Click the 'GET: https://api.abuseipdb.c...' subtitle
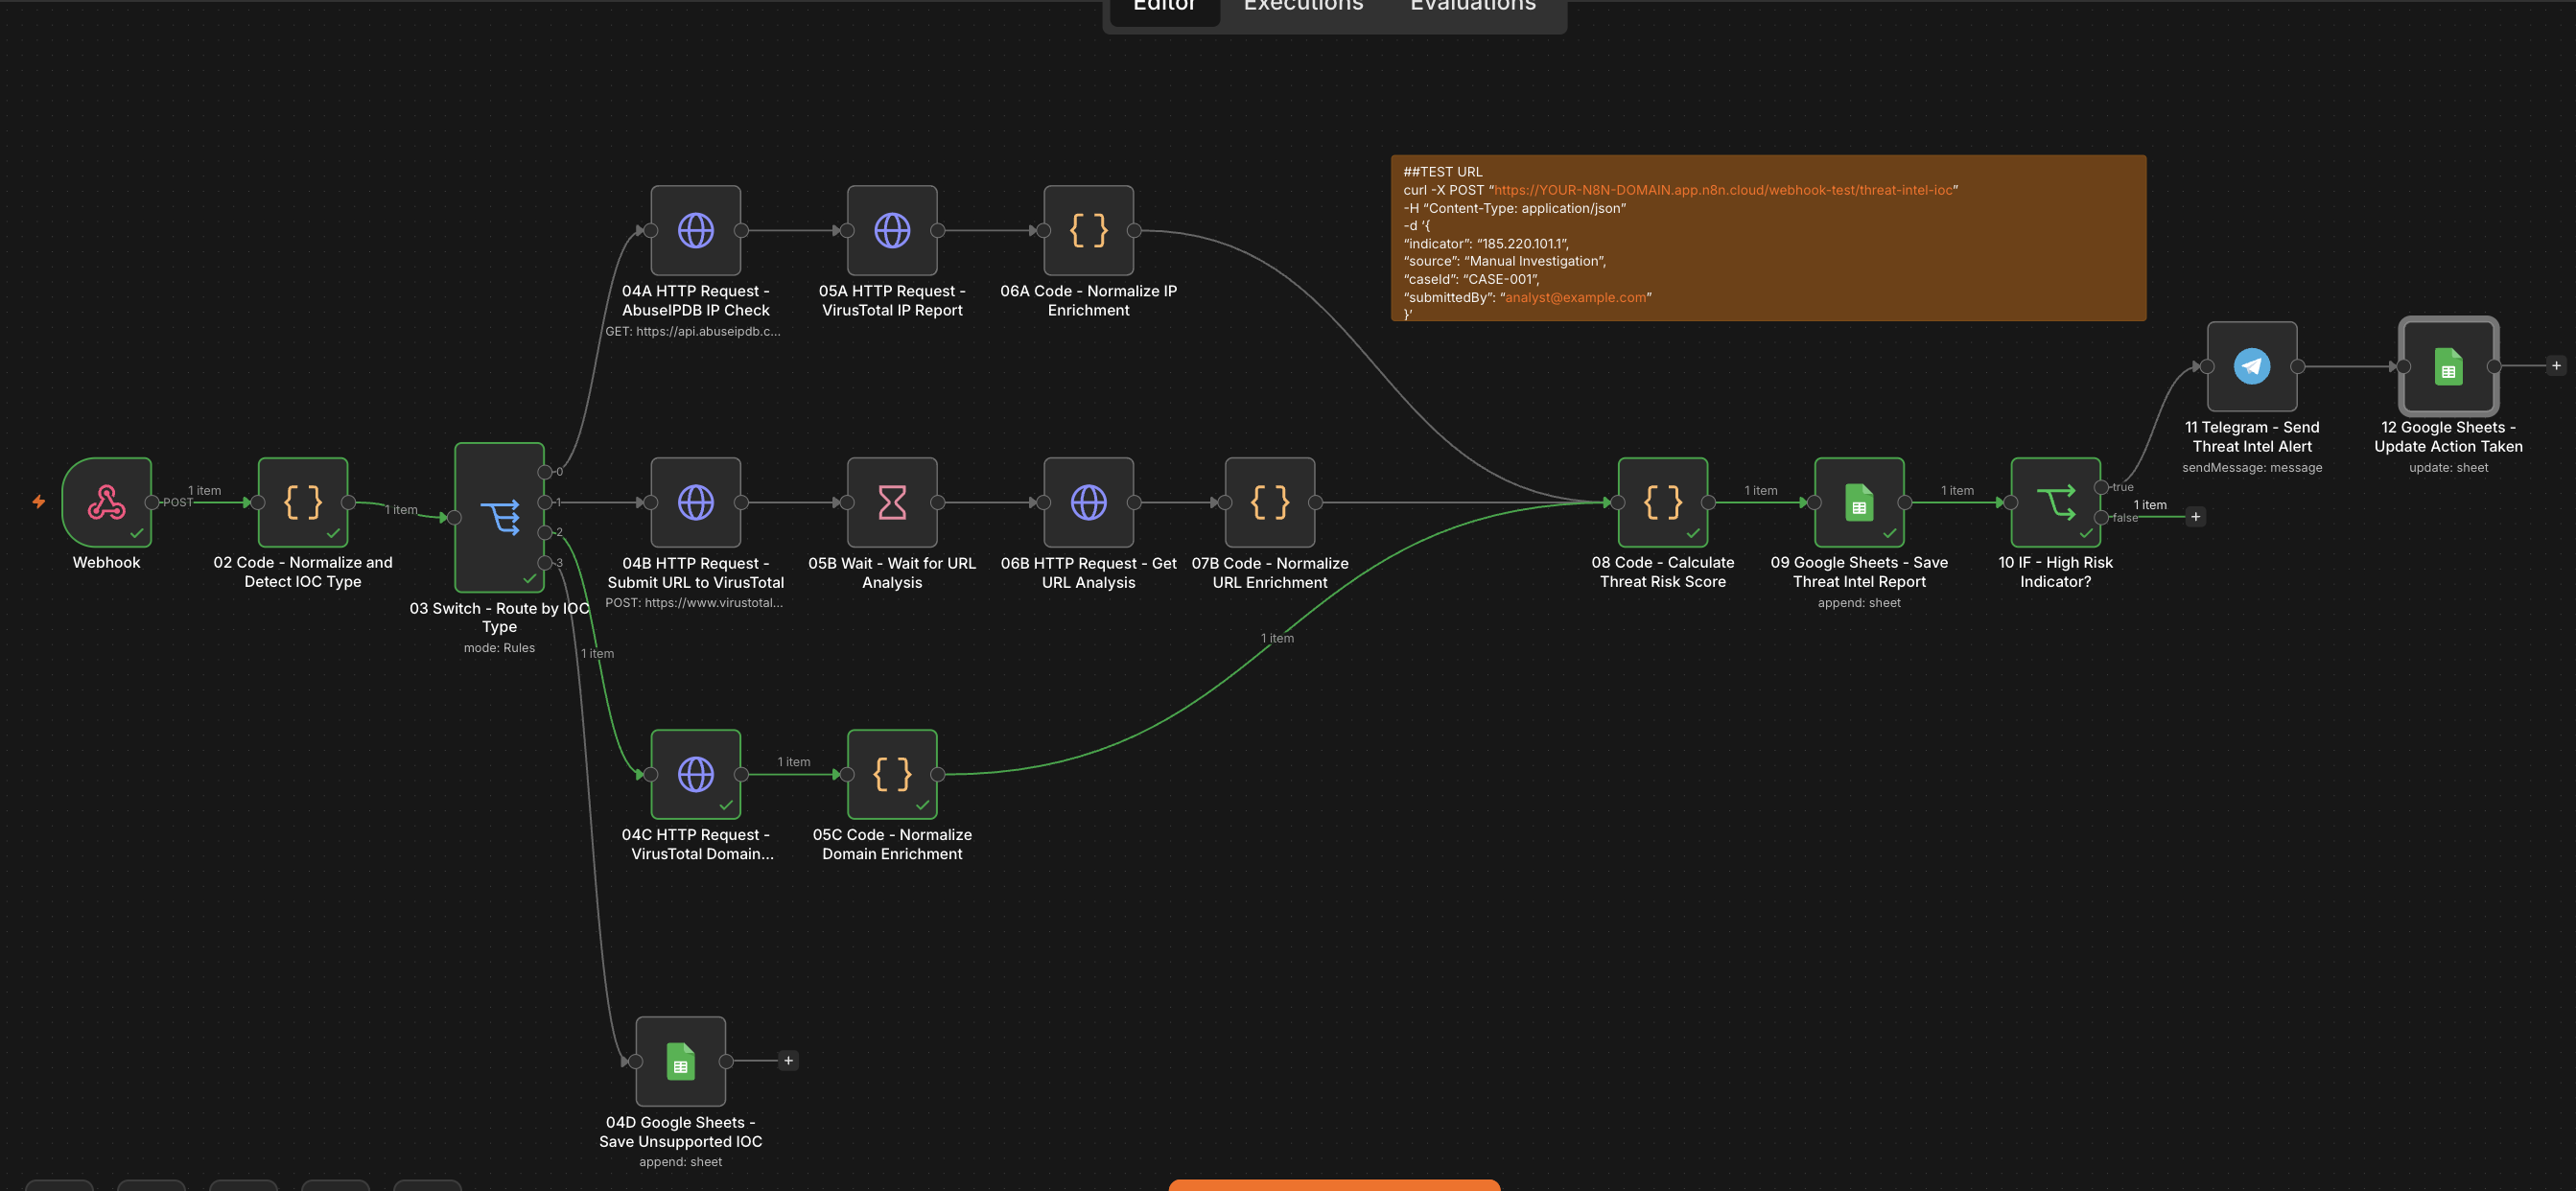Screen dimensions: 2576x1191 click(x=693, y=332)
